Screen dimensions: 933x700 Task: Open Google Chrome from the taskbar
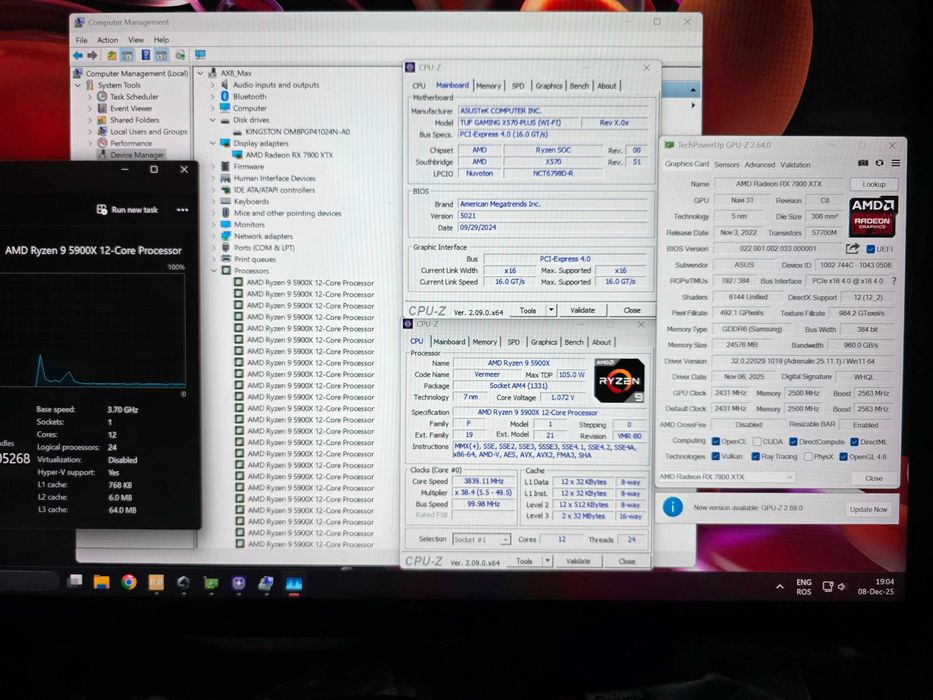pyautogui.click(x=129, y=582)
